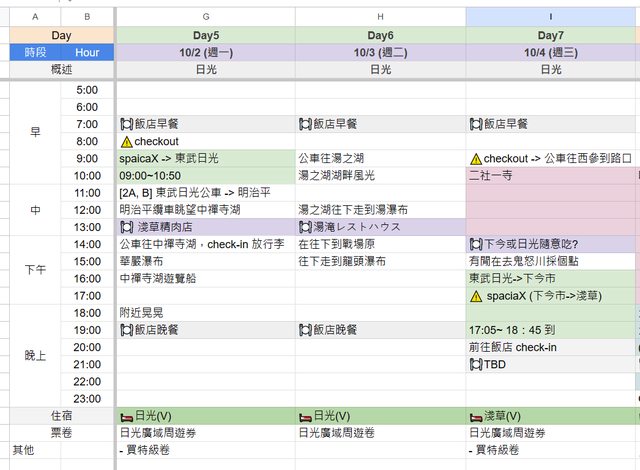The width and height of the screenshot is (640, 470).
Task: Click the bed icon beside 淺草(V)
Action: click(475, 415)
